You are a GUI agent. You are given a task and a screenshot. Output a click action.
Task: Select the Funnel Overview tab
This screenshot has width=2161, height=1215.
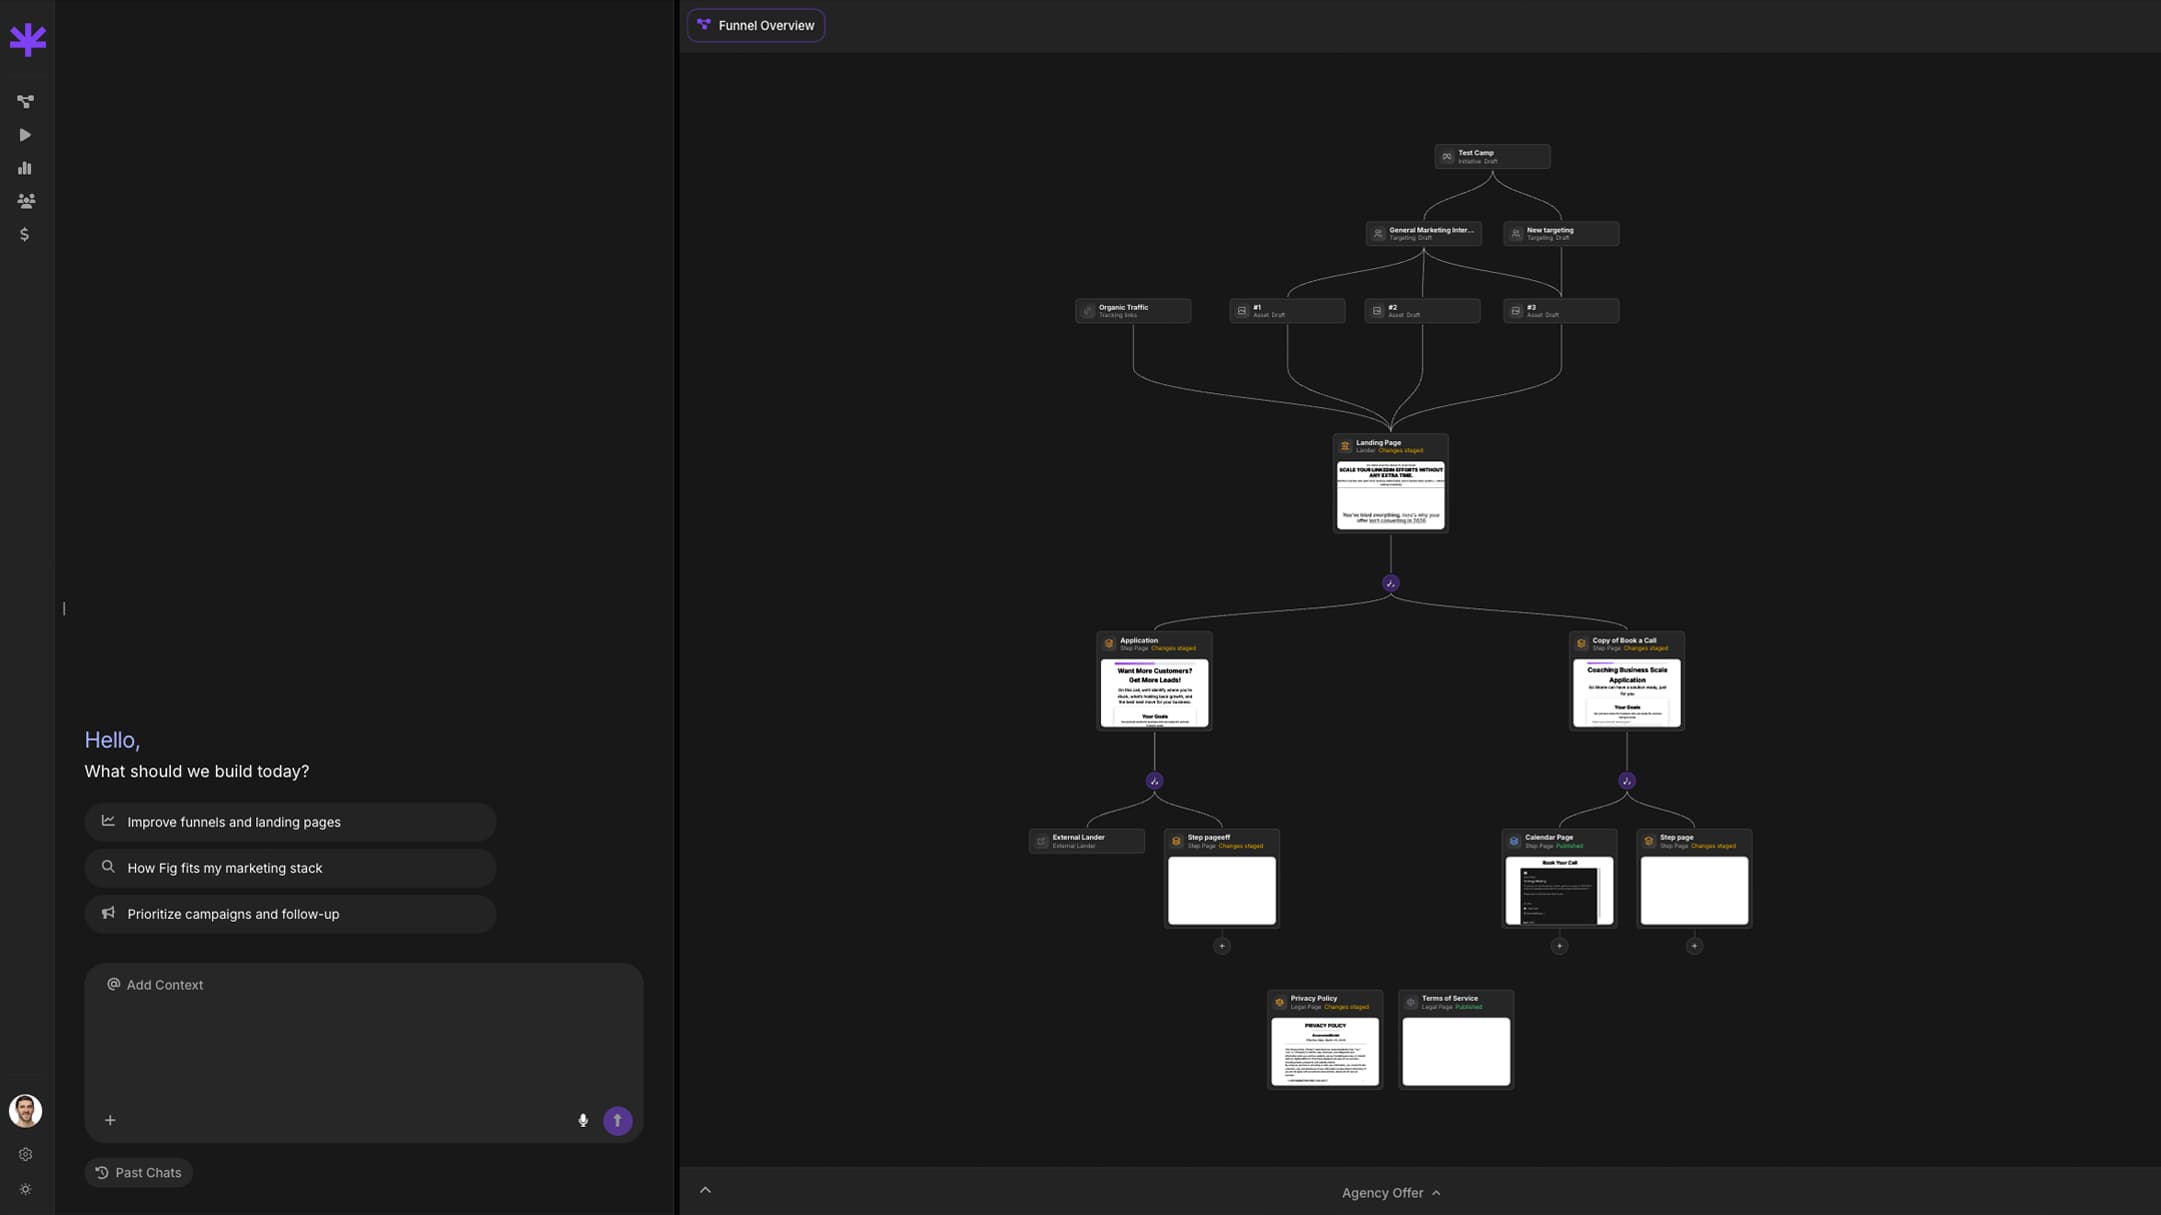coord(756,25)
